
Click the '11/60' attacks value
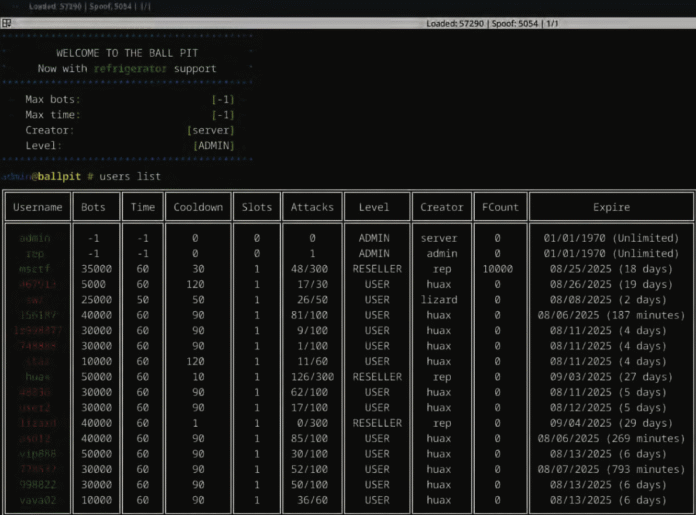pyautogui.click(x=312, y=362)
